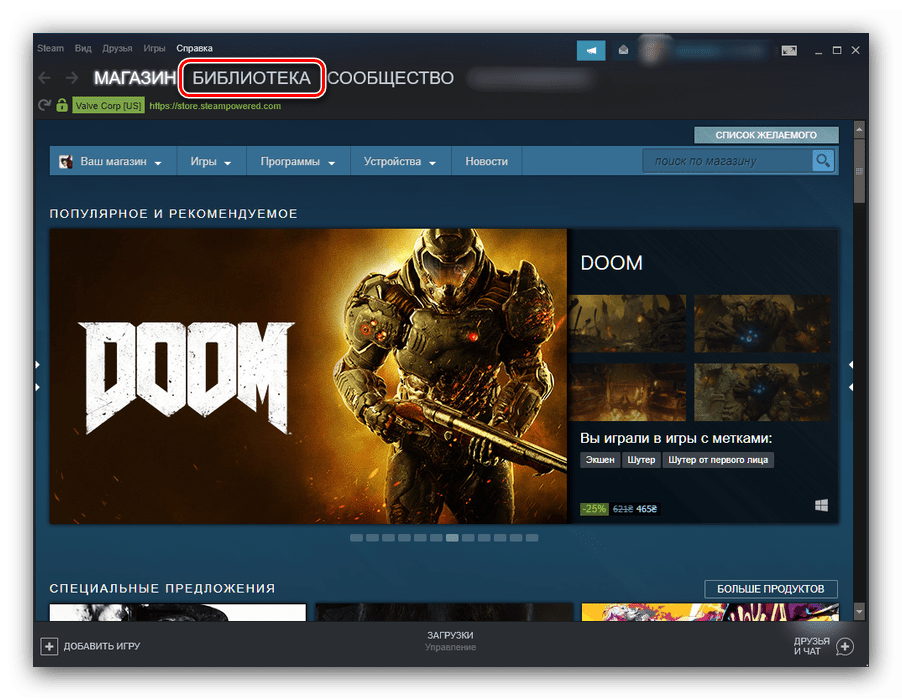The width and height of the screenshot is (902, 700).
Task: Click the vertical scrollbar thumb
Action: pos(859,170)
